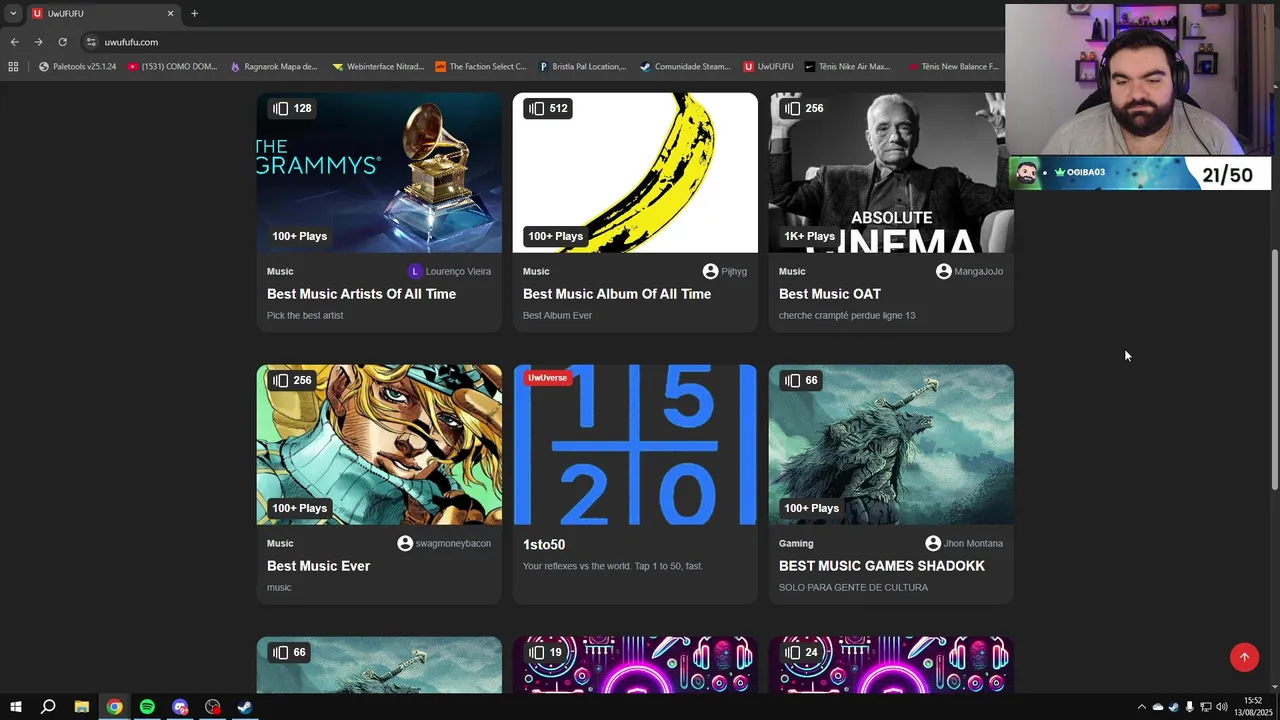This screenshot has height=720, width=1280.
Task: Open the Tênis New Balance bookmark
Action: [952, 67]
